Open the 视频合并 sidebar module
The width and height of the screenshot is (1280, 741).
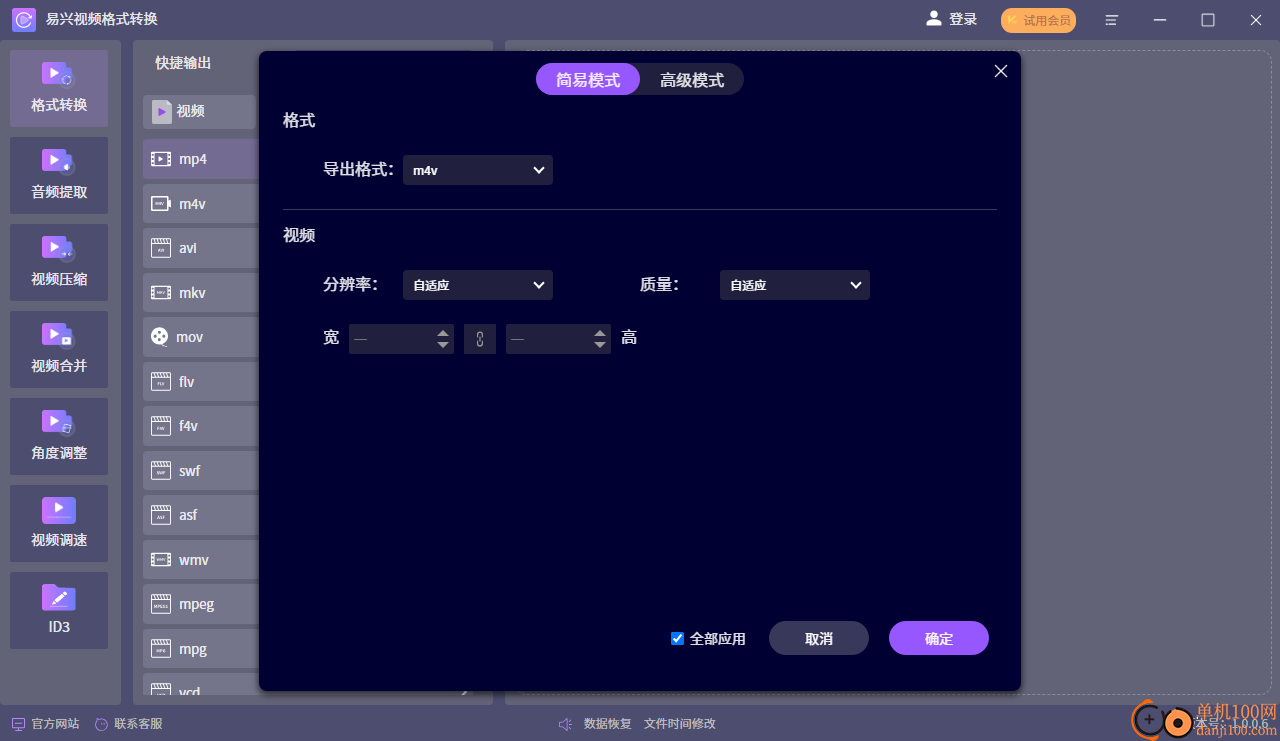click(x=59, y=349)
